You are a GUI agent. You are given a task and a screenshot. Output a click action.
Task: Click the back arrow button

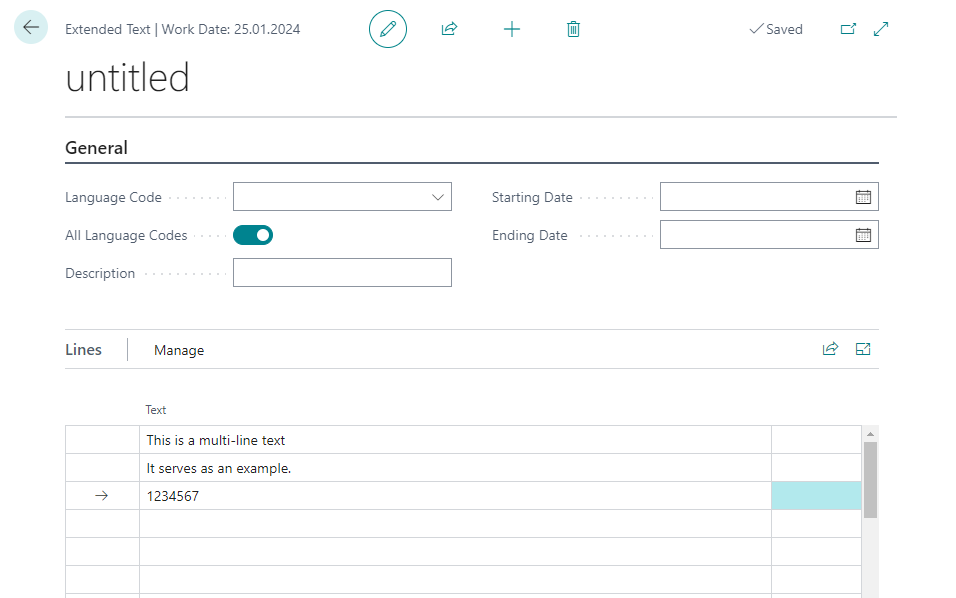(31, 28)
